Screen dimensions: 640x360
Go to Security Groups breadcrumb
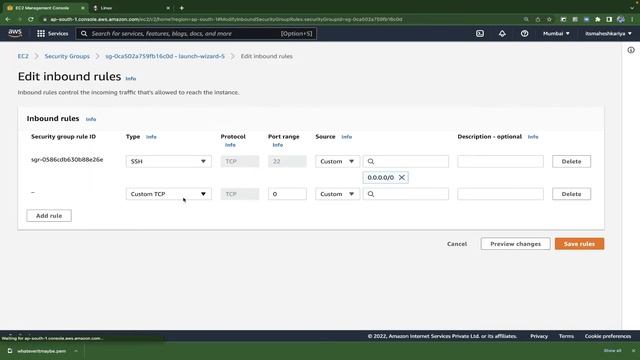[x=67, y=56]
